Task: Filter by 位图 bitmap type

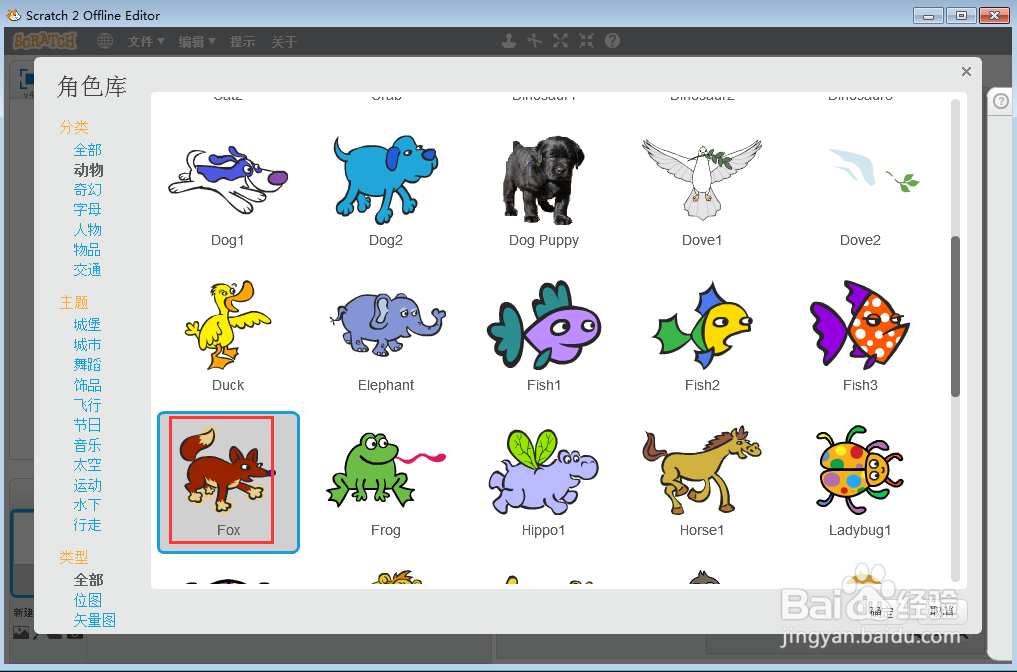Action: pos(88,600)
